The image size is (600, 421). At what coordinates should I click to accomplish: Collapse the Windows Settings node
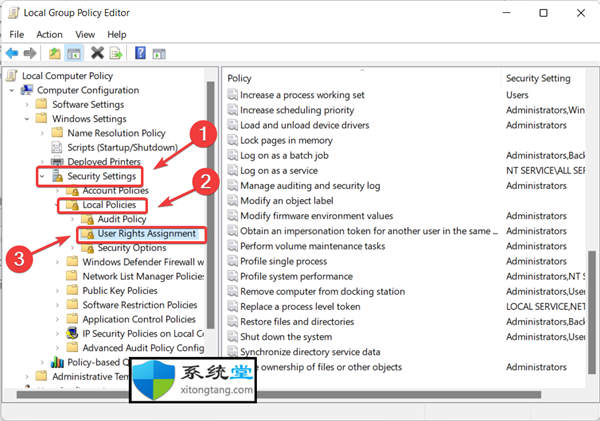click(x=27, y=119)
